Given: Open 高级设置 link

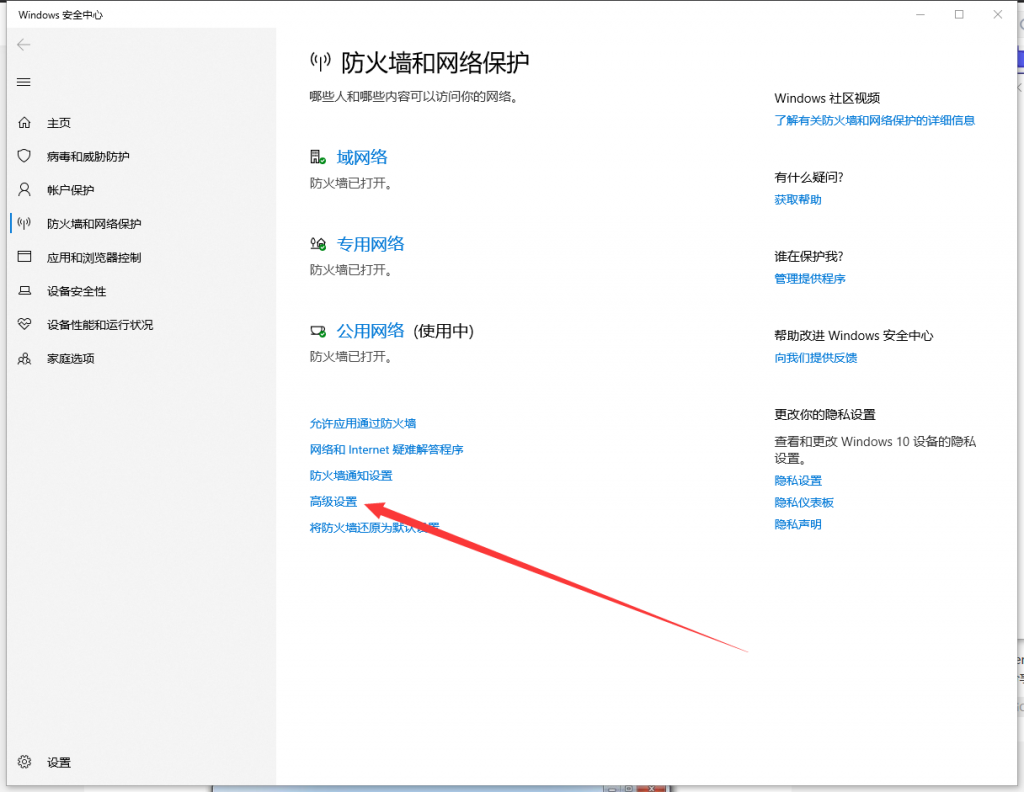Looking at the screenshot, I should 333,502.
